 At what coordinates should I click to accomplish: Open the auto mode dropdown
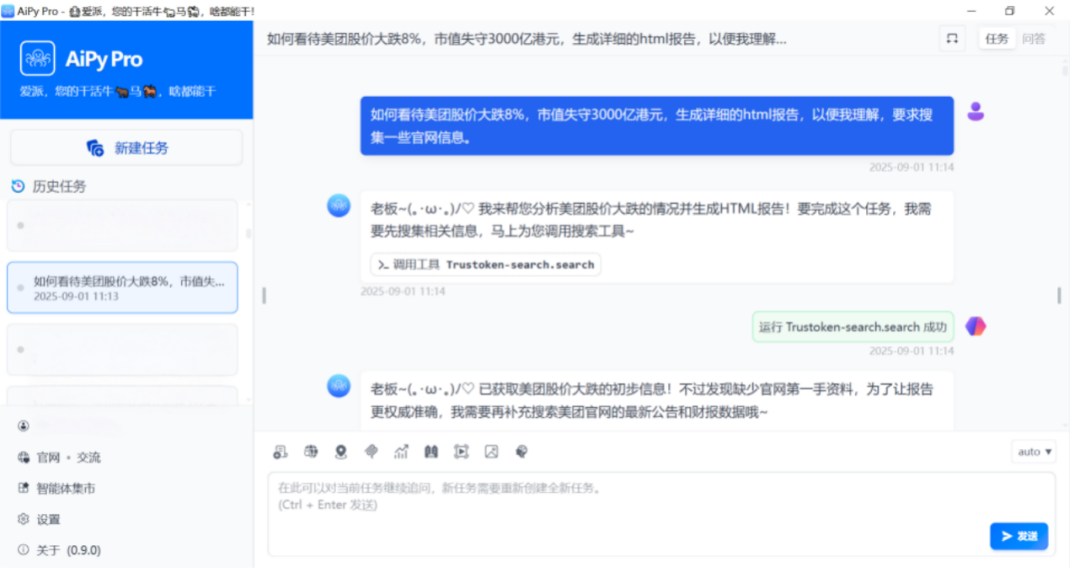pos(1034,453)
